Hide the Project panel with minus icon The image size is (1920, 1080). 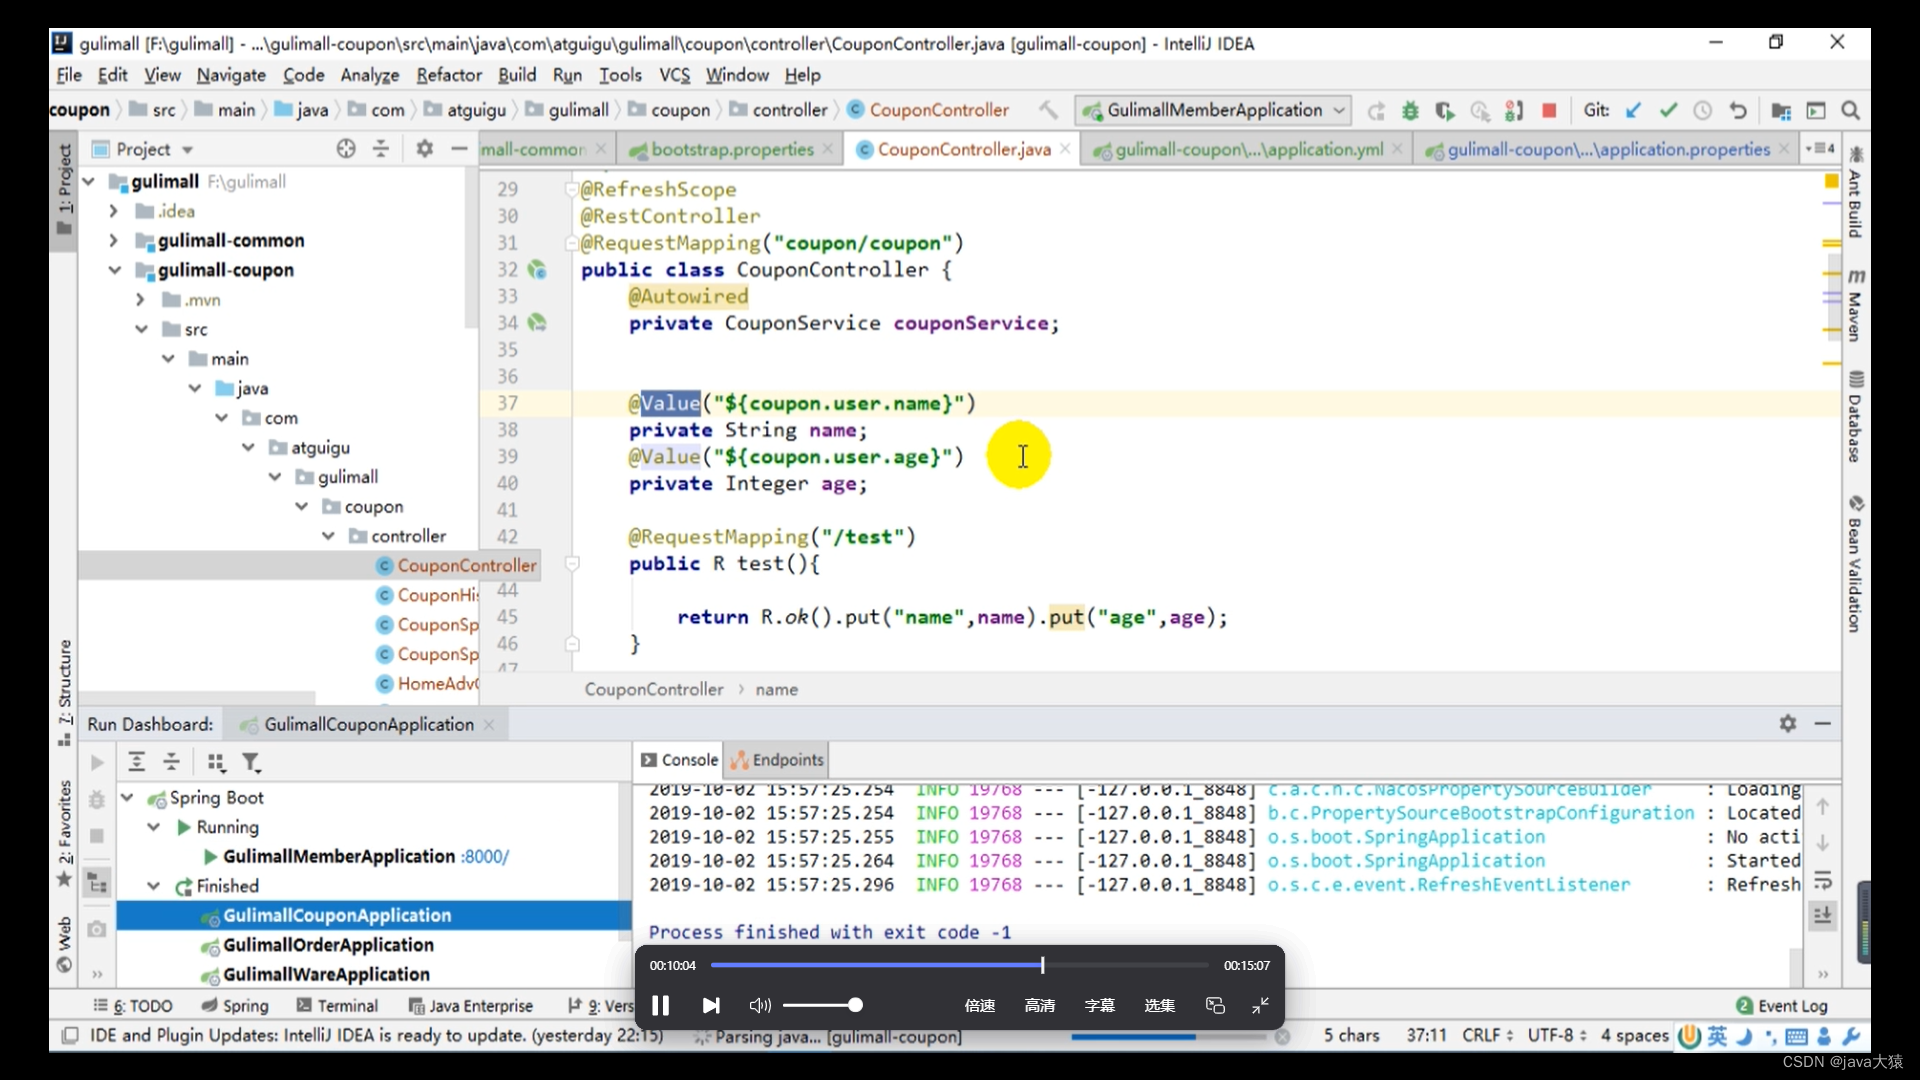(x=459, y=149)
